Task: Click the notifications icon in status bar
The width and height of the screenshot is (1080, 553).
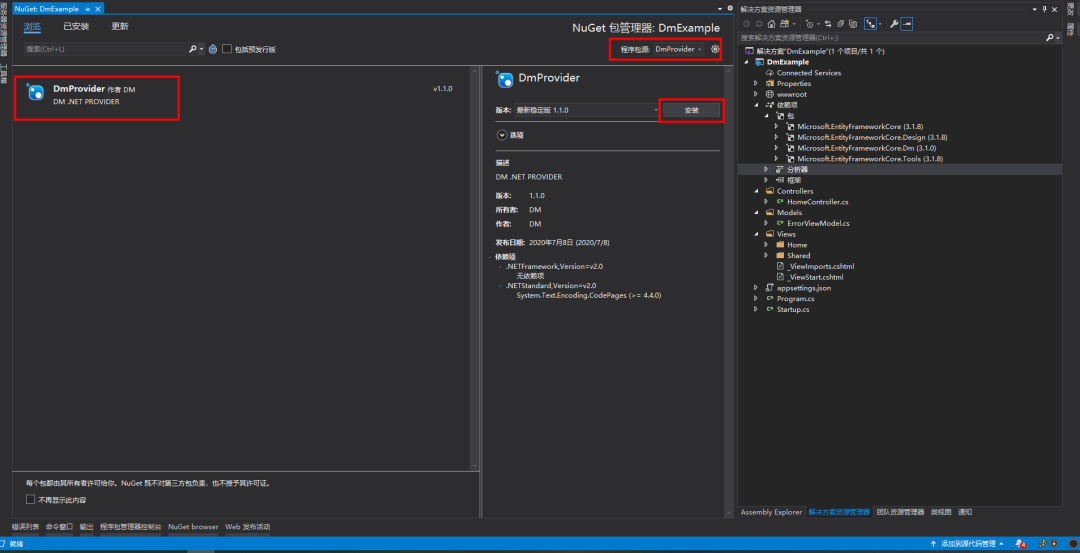Action: coord(1020,544)
